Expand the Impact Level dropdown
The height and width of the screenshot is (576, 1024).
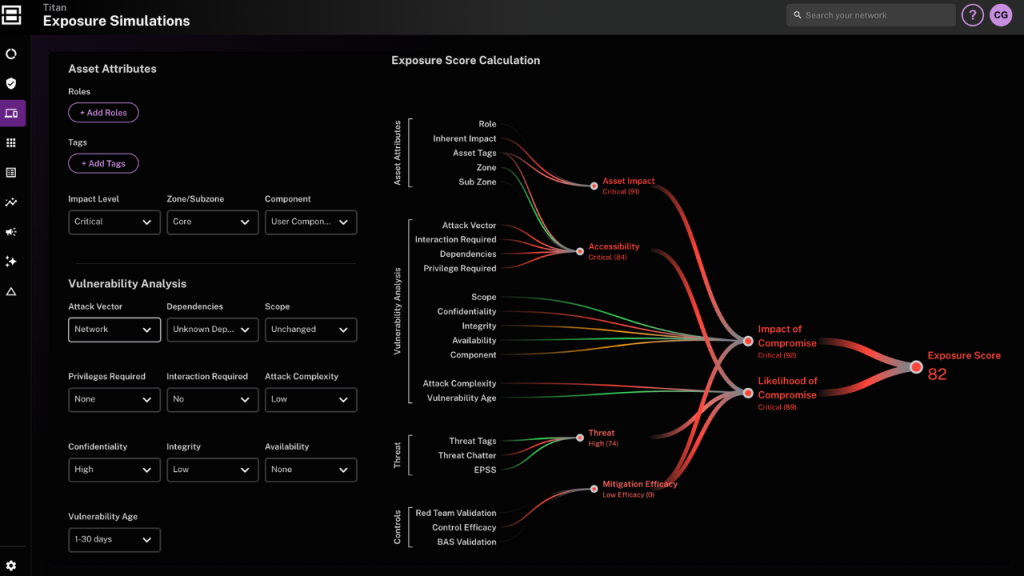[x=114, y=221]
